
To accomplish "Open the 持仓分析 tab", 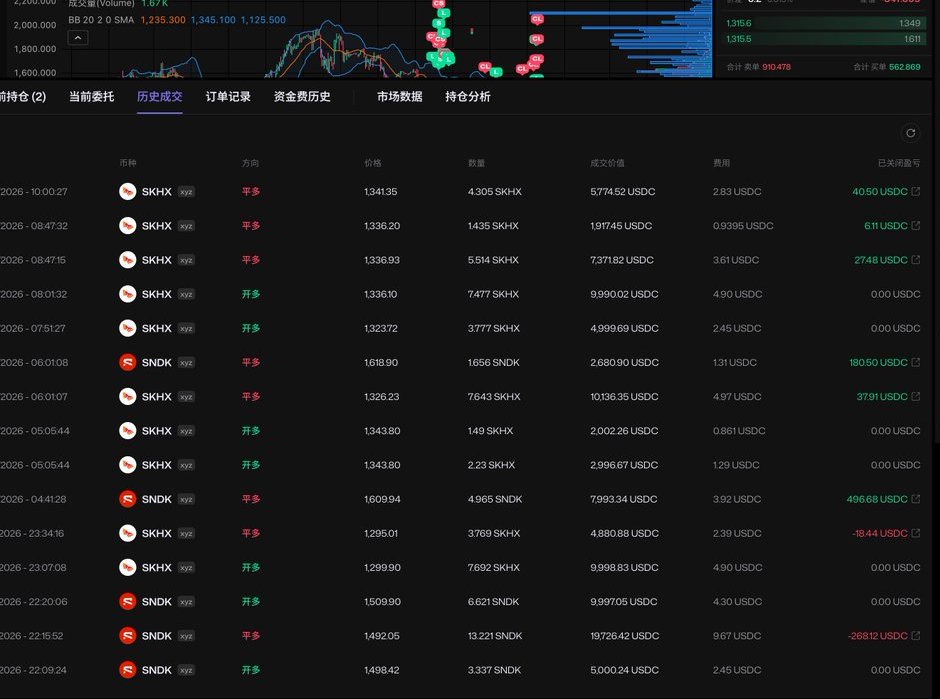I will (468, 97).
